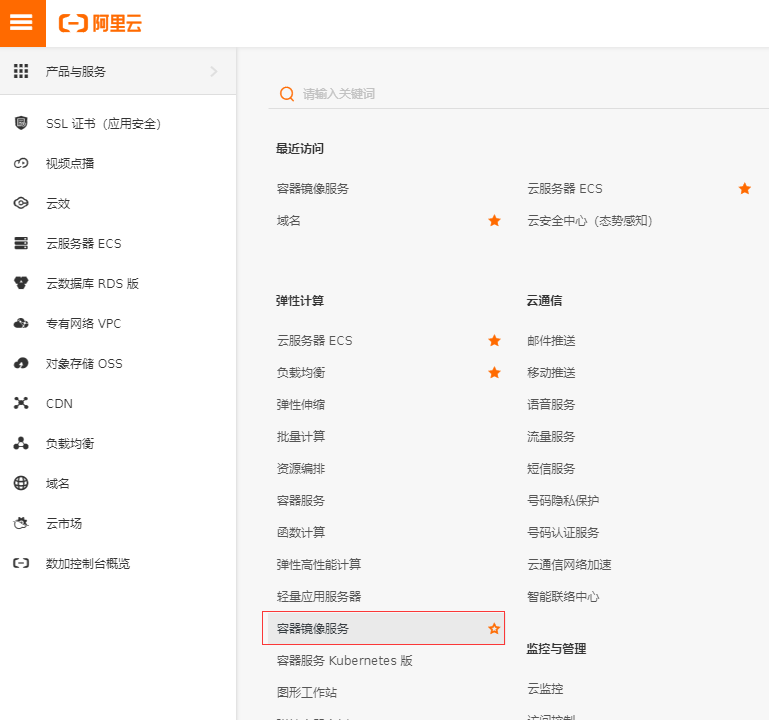The image size is (769, 720).
Task: Open 云安全中心（态势感知）
Action: coord(590,221)
